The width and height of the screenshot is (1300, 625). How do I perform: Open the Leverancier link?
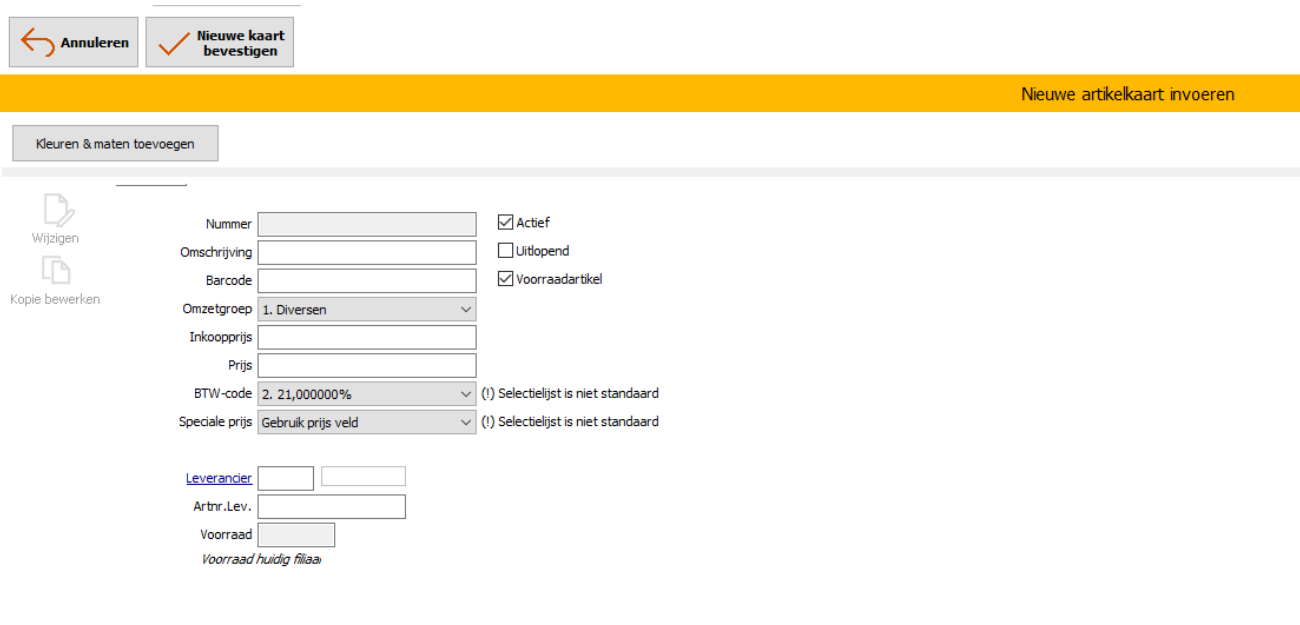218,478
